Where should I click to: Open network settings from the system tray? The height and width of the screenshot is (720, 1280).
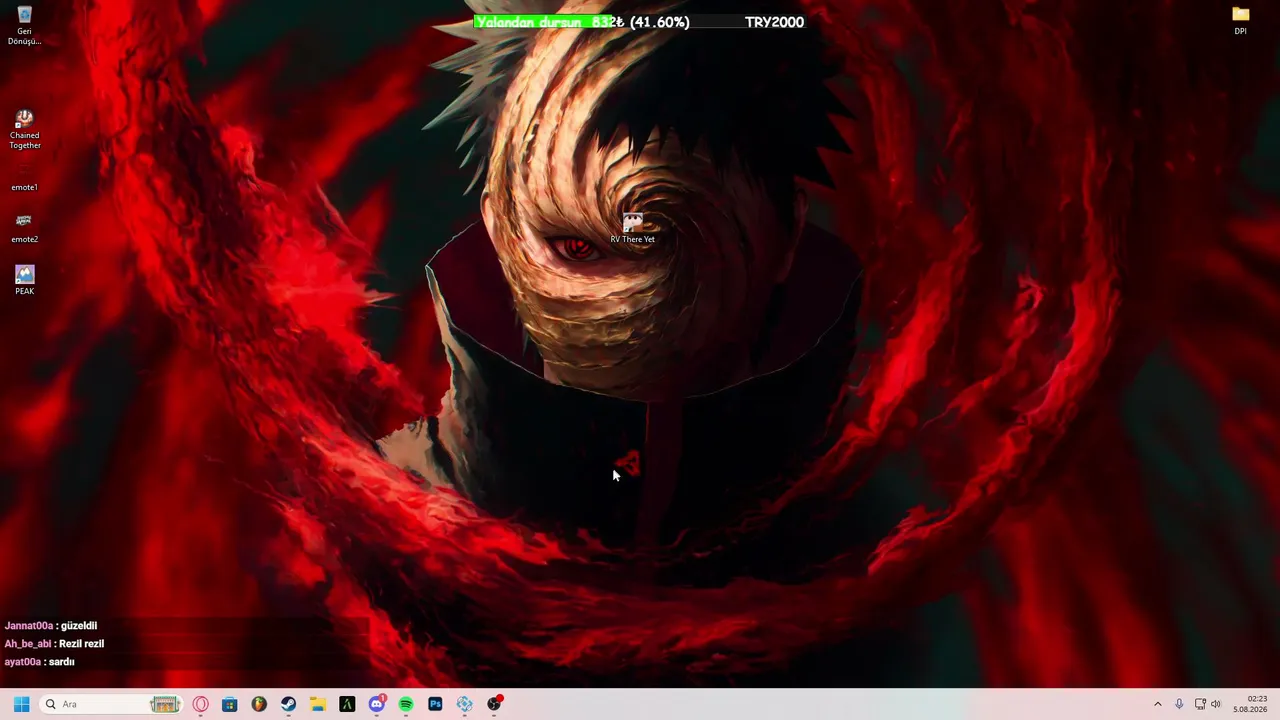point(1200,704)
